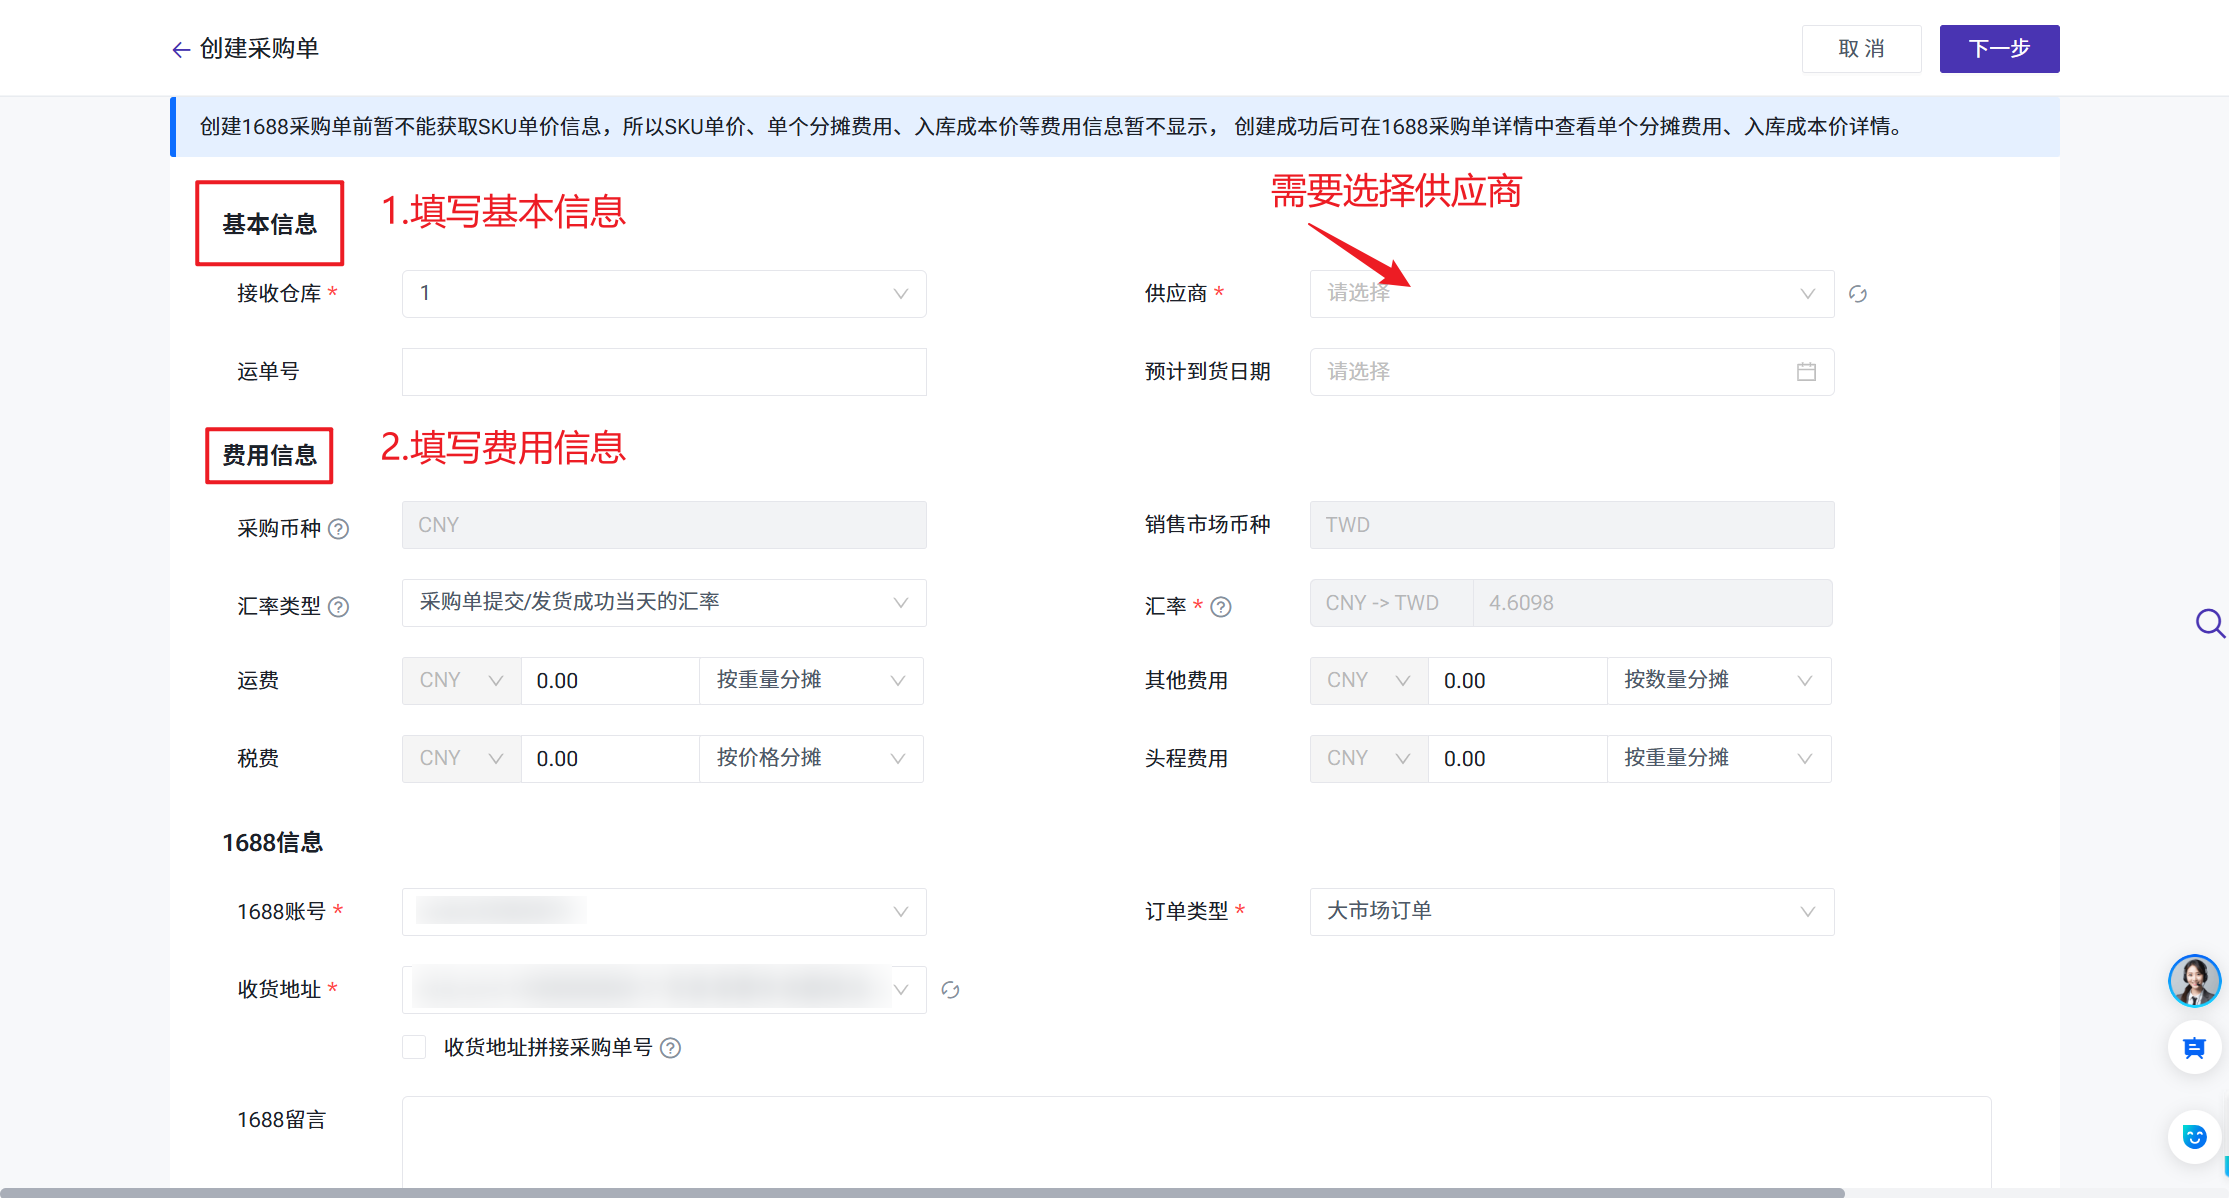Screen dimensions: 2229x1198
Task: Click help icon beside 收货地址拼接采购单号
Action: point(671,1048)
